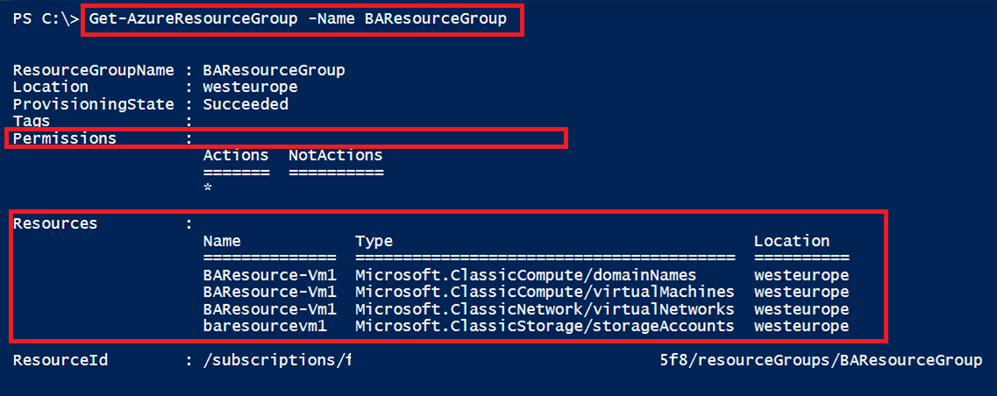The width and height of the screenshot is (997, 396).
Task: Click the Permissions label
Action: coord(65,138)
